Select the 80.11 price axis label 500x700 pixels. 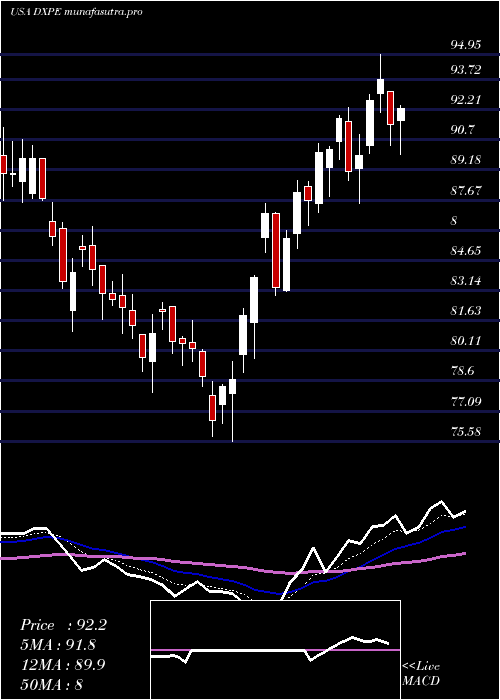click(466, 342)
